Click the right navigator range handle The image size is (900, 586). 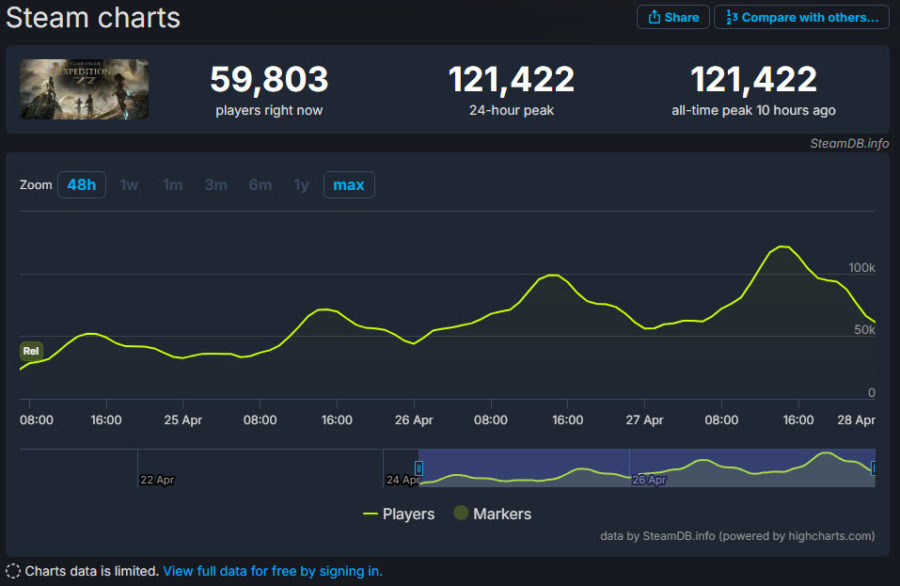coord(874,468)
